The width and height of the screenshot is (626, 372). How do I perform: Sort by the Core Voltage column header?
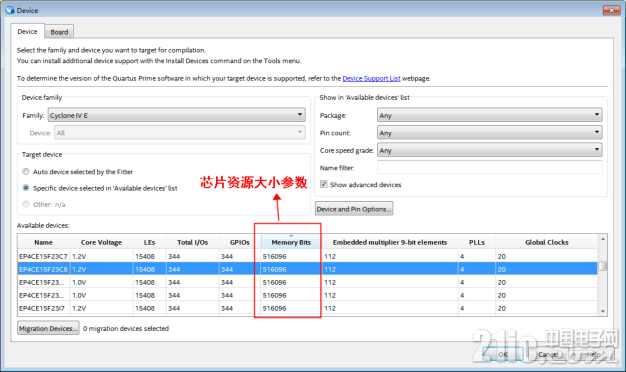(x=101, y=242)
